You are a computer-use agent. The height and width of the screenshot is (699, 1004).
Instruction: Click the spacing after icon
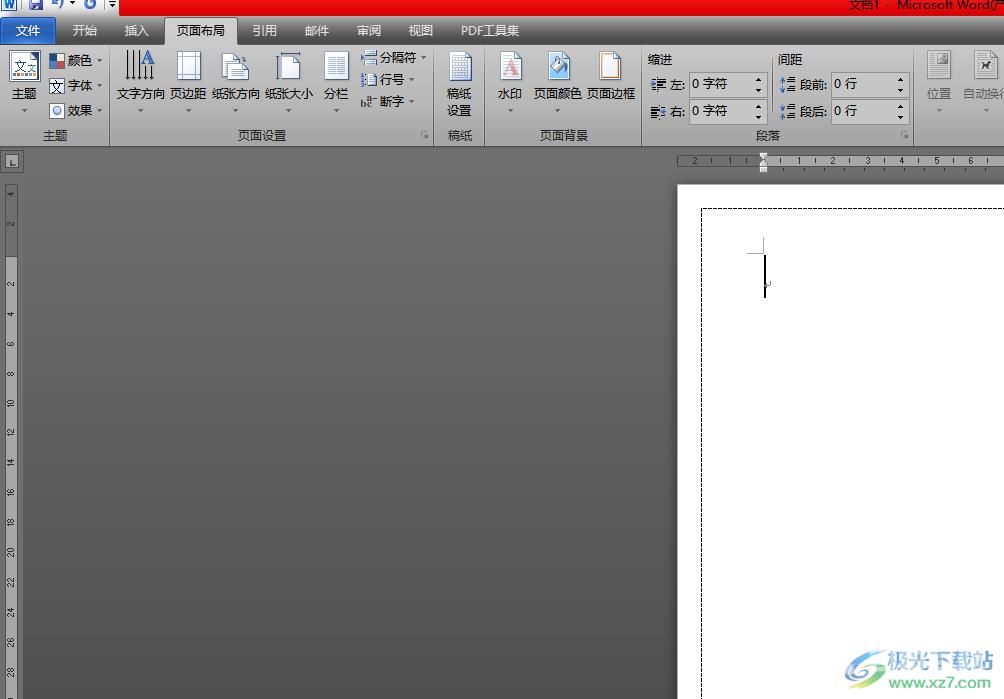[788, 111]
